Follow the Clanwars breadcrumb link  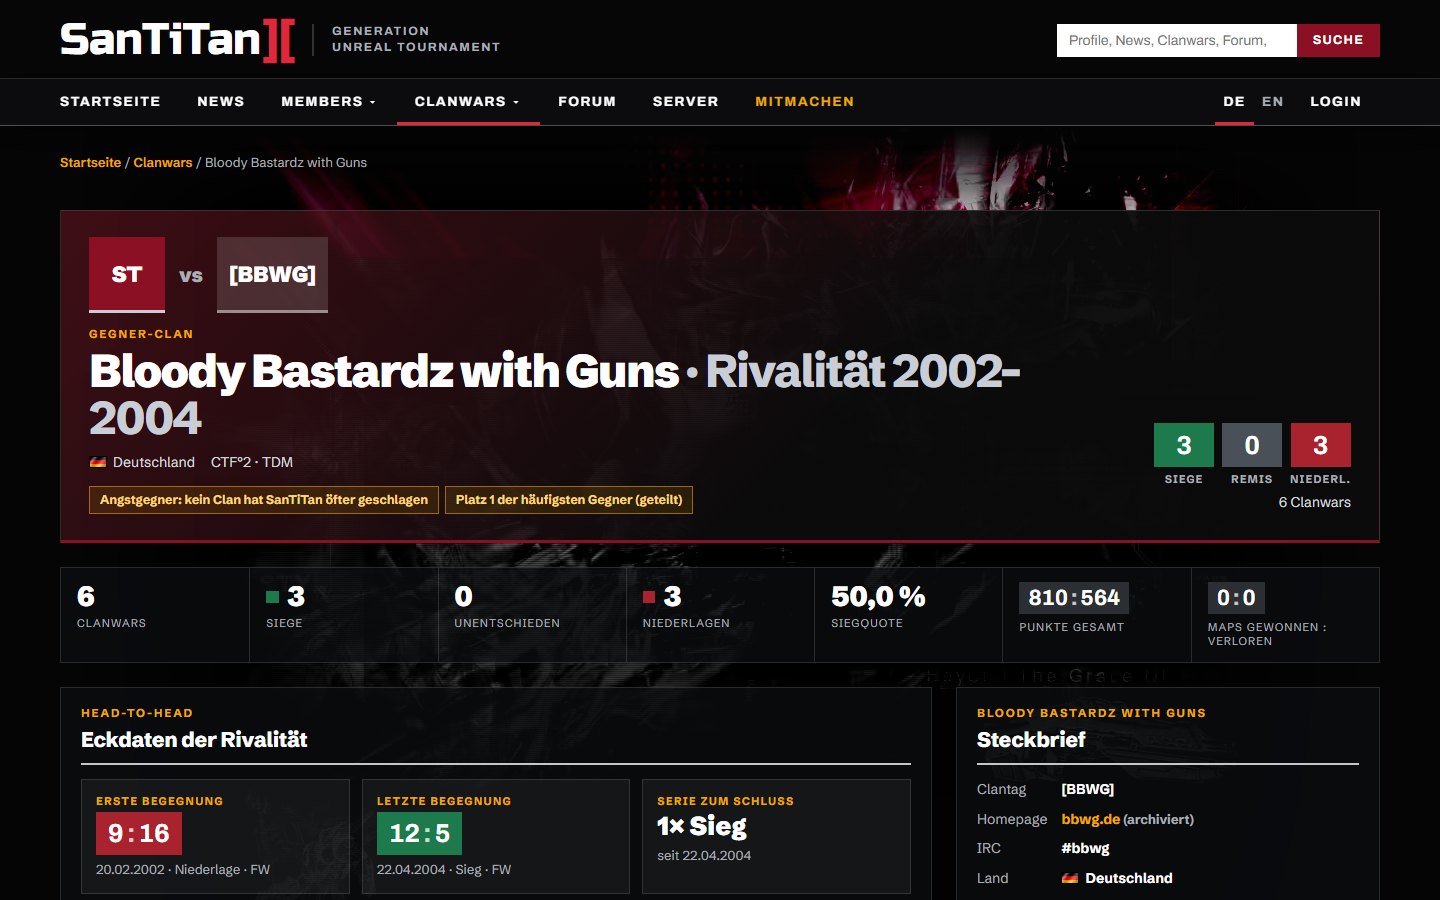(x=163, y=162)
